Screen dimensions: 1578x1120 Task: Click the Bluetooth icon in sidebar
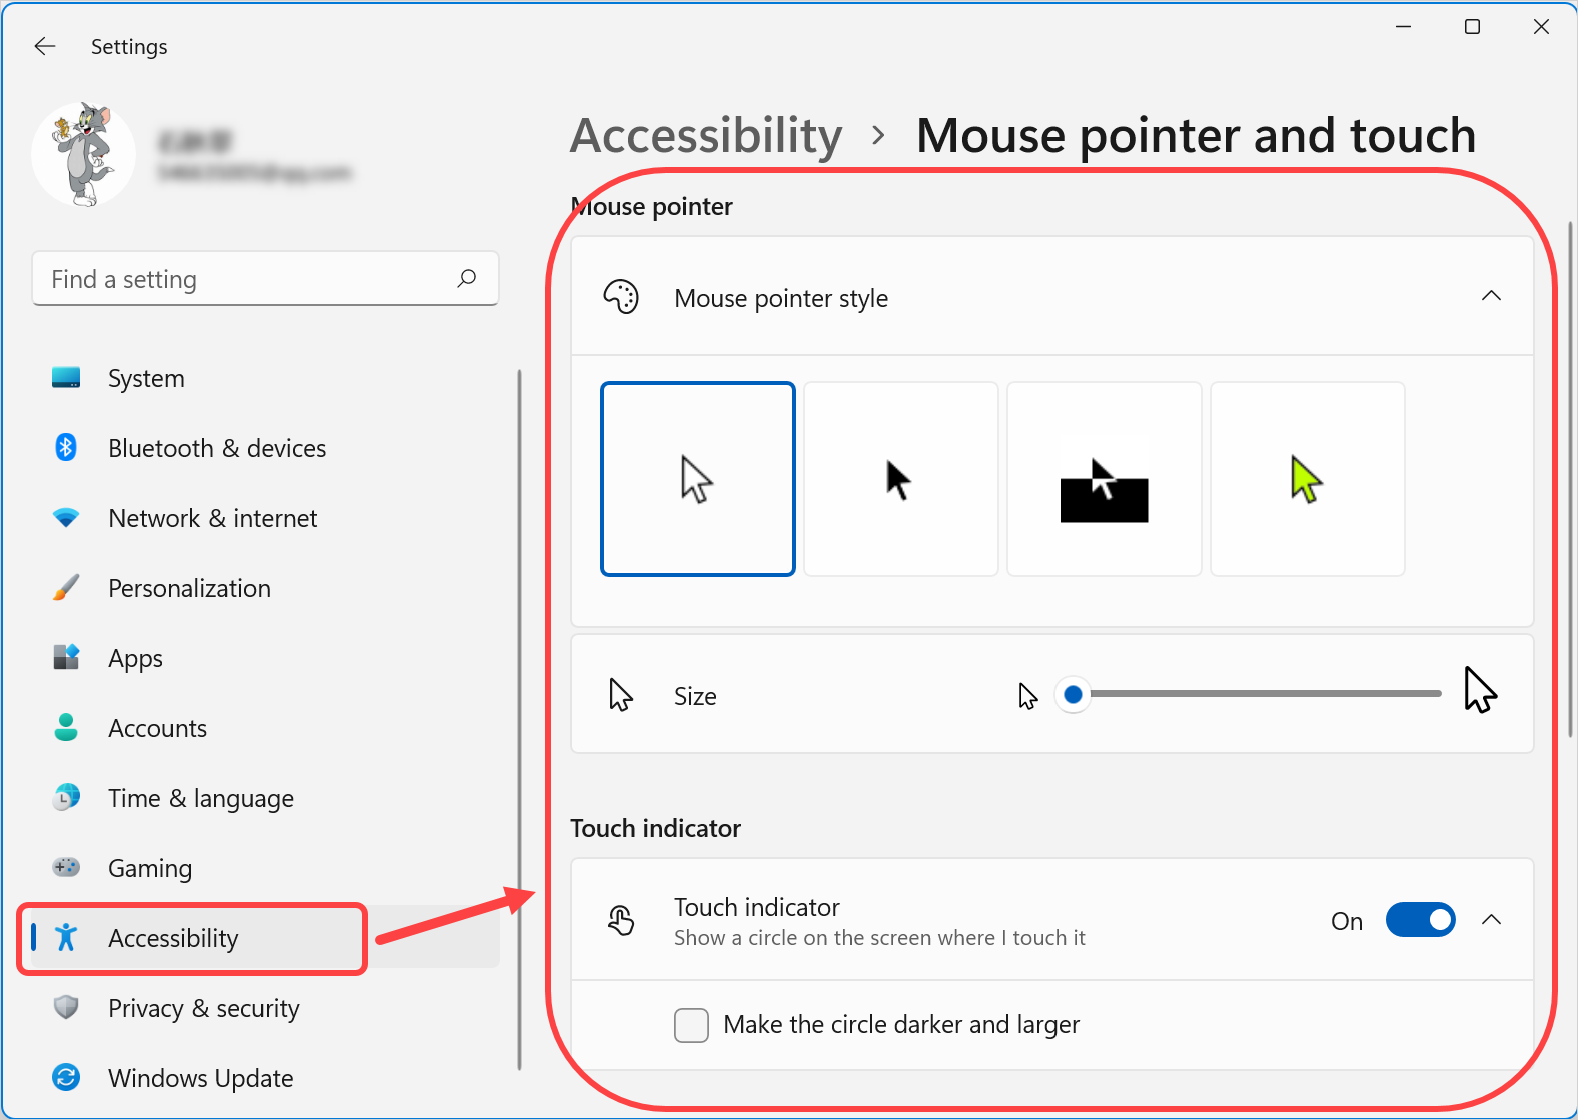[66, 448]
